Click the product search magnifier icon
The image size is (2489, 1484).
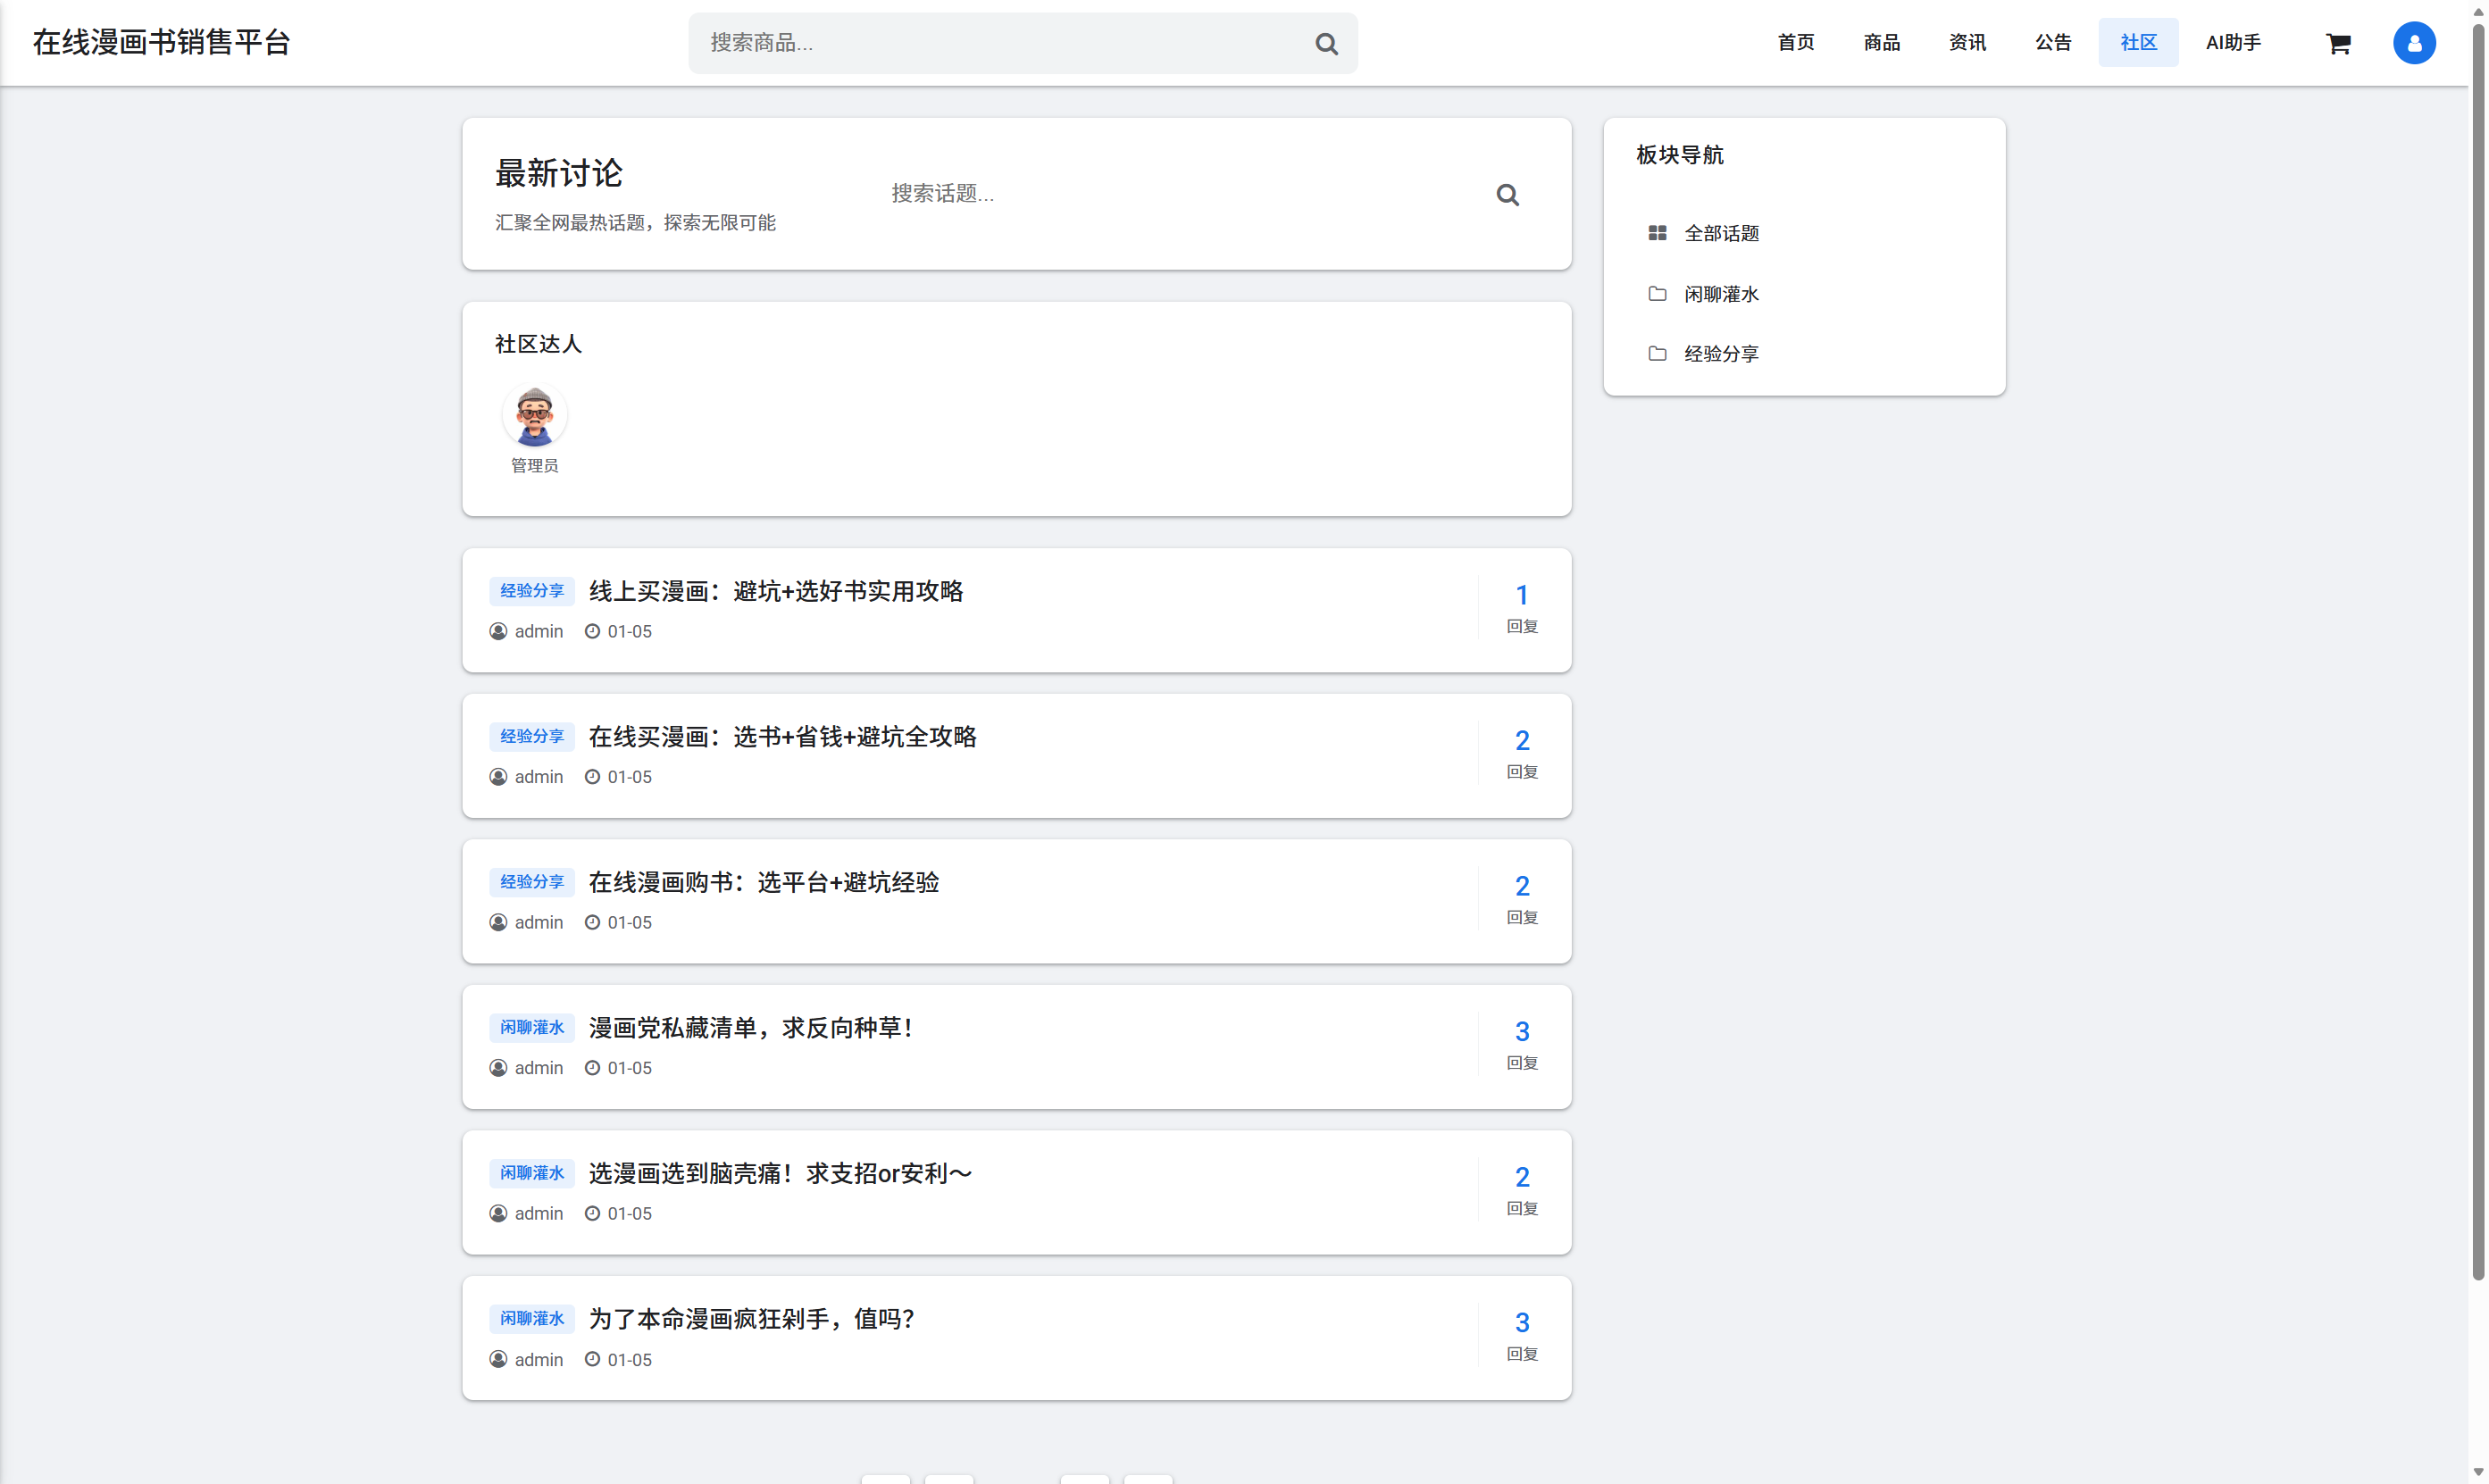coord(1326,43)
